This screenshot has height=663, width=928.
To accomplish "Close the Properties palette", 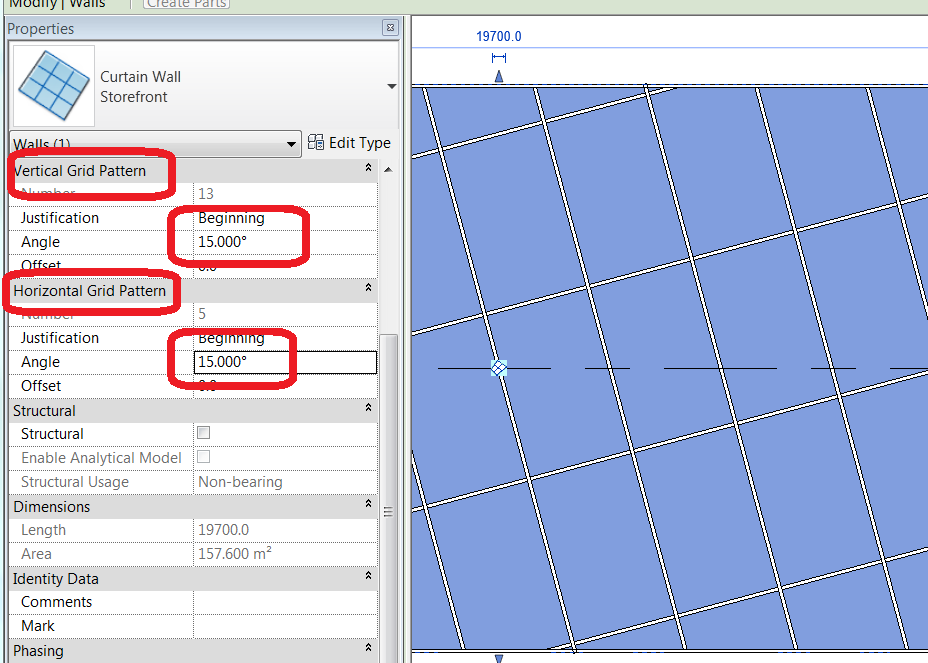I will tap(390, 28).
